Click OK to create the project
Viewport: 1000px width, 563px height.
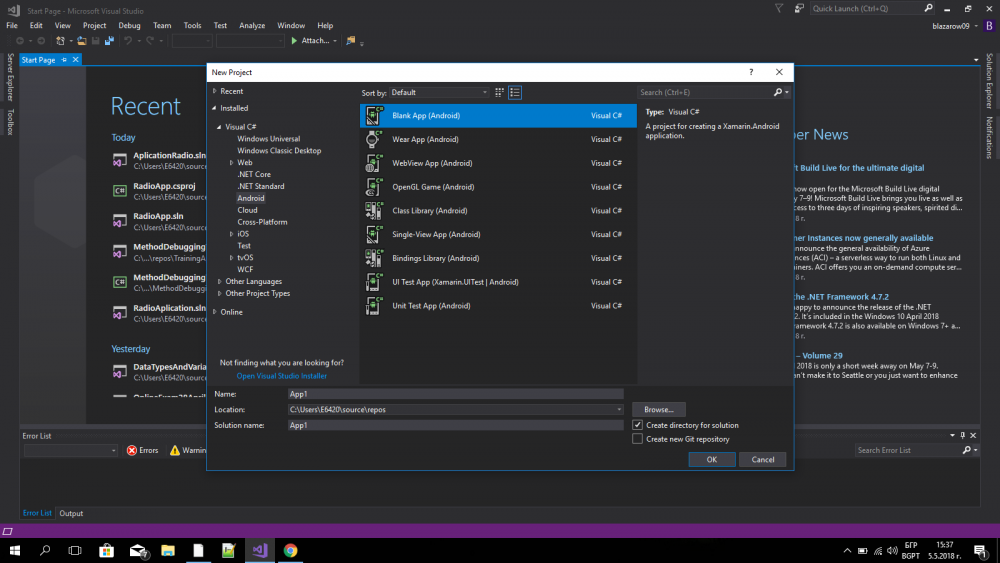click(712, 460)
